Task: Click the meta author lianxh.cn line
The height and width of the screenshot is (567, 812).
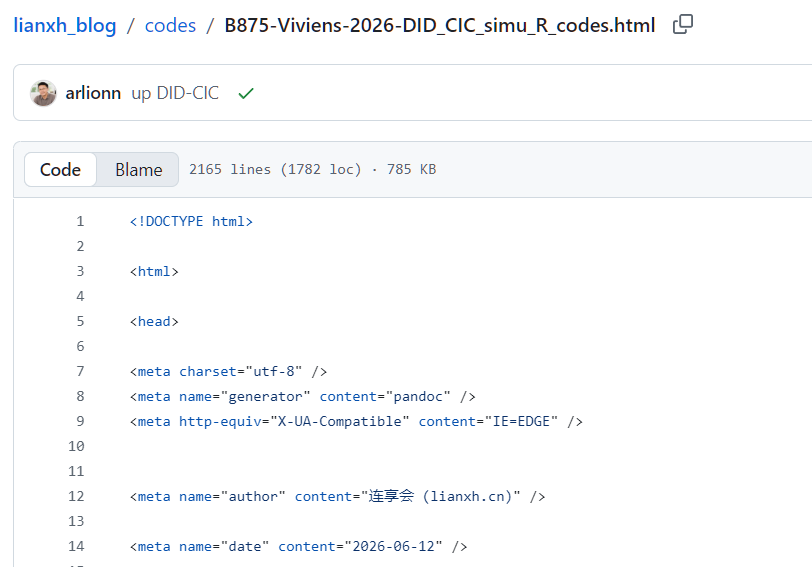Action: (x=337, y=497)
